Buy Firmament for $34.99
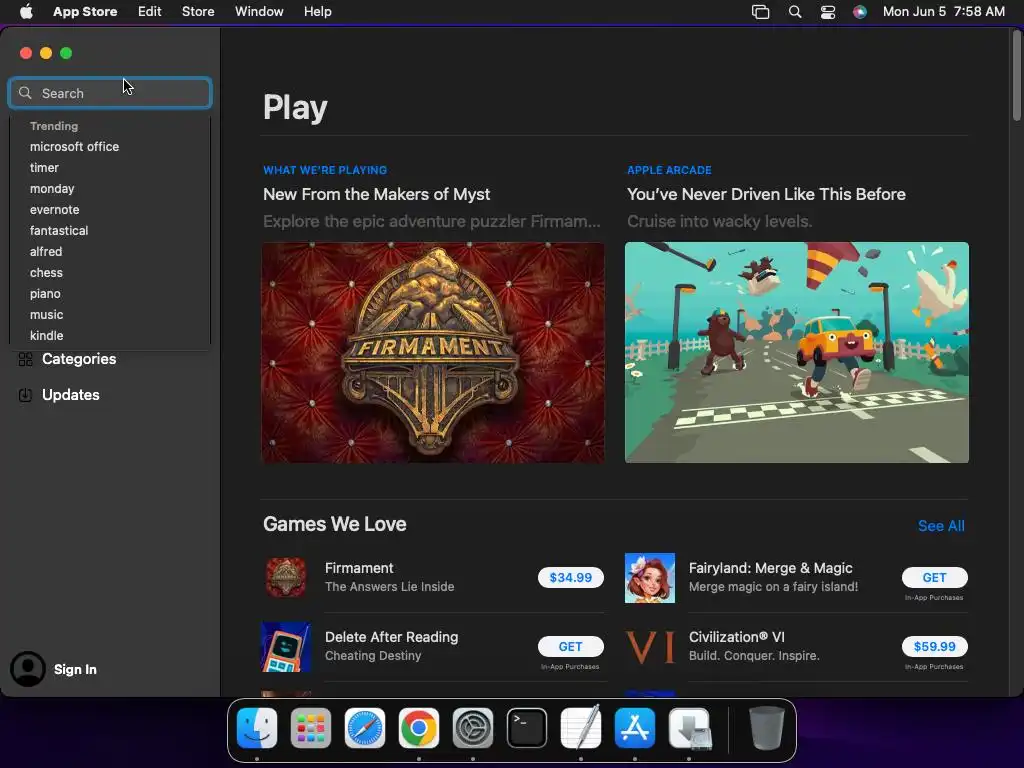 (571, 577)
